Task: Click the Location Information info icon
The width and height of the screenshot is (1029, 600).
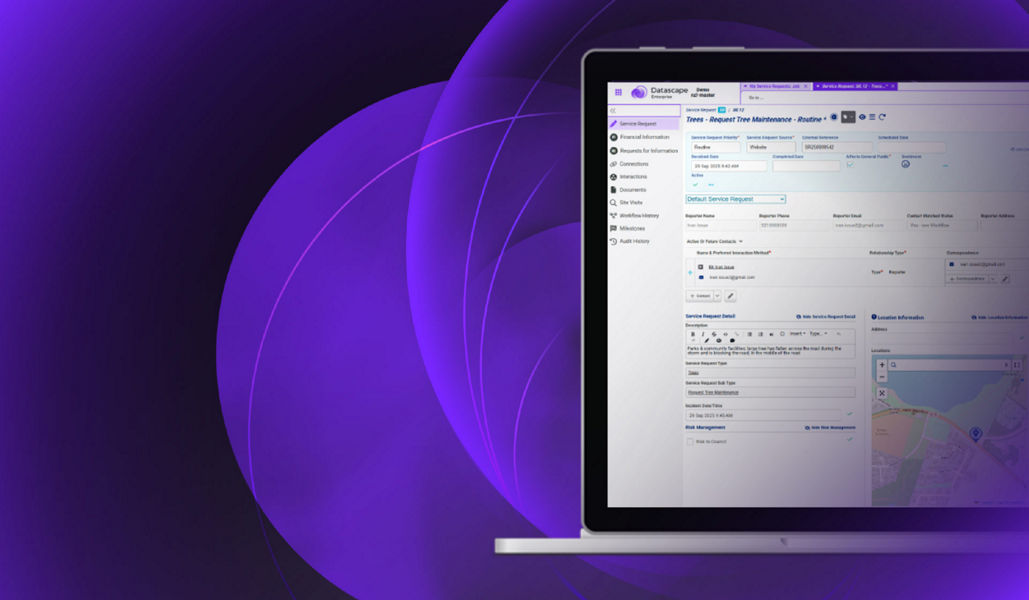Action: 874,317
